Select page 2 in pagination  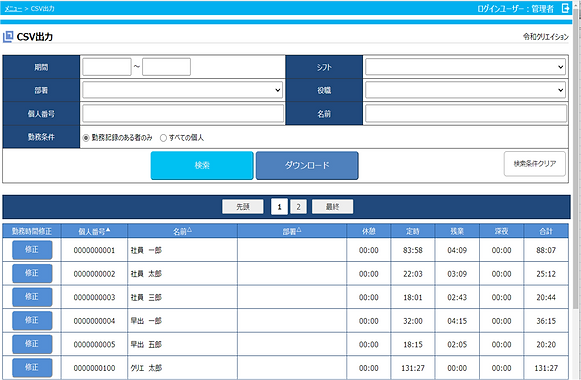click(x=298, y=207)
